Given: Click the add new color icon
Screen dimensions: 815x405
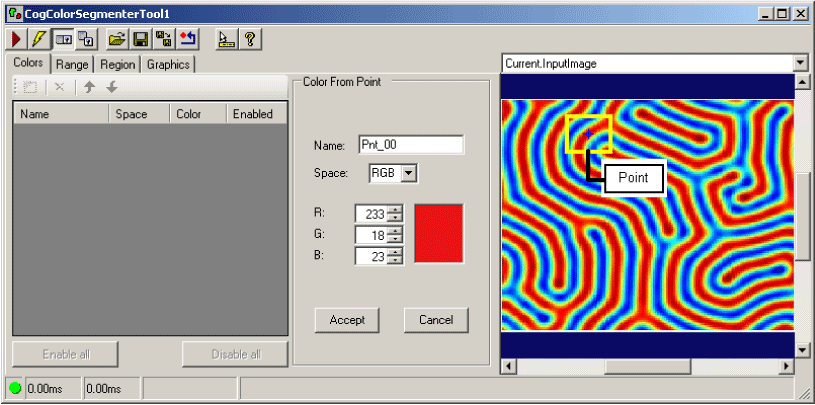Looking at the screenshot, I should (x=30, y=87).
